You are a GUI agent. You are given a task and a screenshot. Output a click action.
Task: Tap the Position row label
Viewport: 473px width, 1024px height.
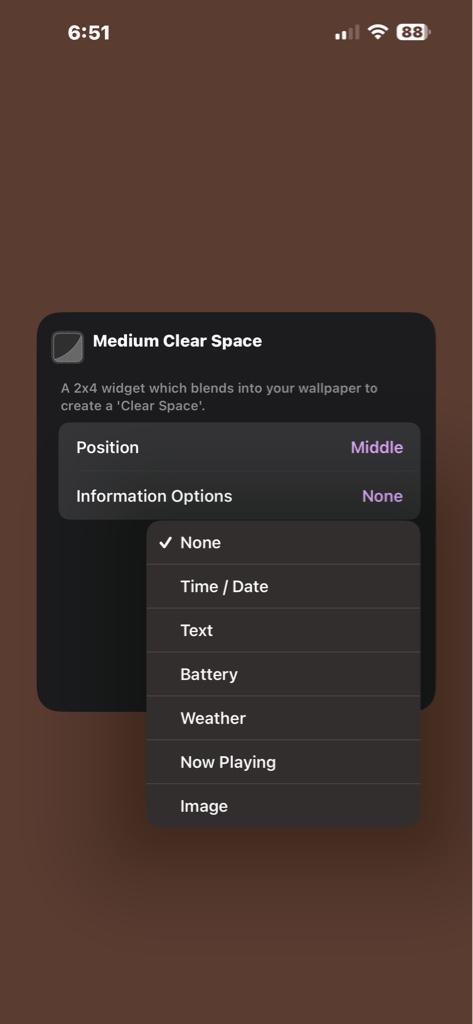click(x=107, y=447)
